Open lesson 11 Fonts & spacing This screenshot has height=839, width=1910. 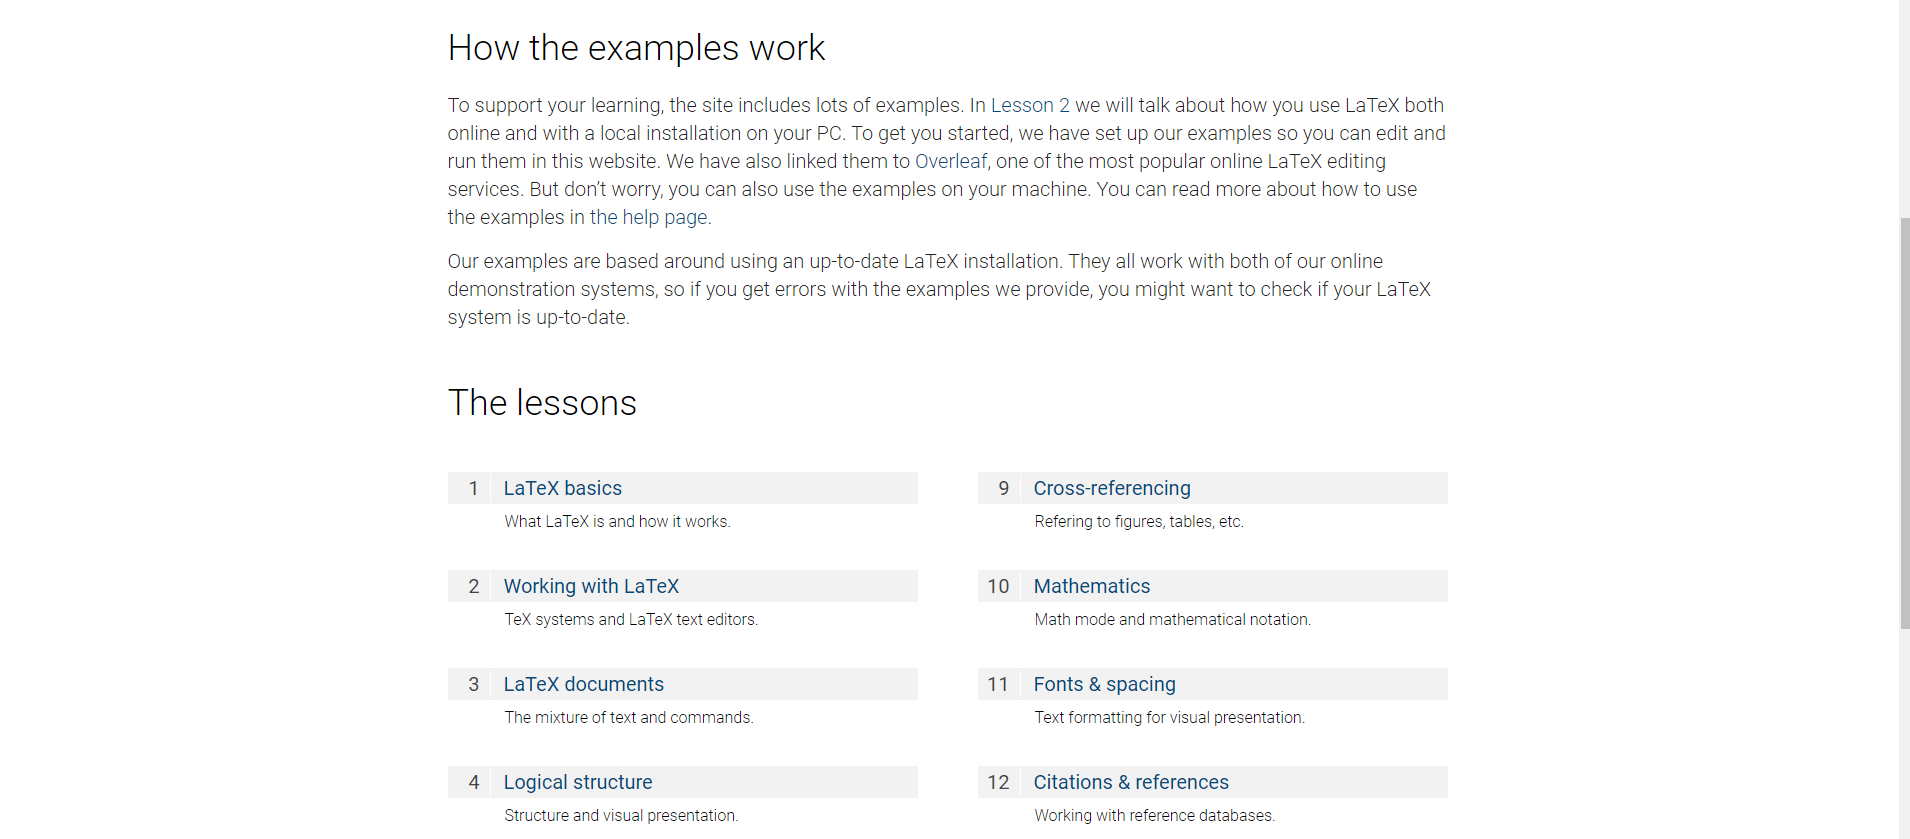1105,684
